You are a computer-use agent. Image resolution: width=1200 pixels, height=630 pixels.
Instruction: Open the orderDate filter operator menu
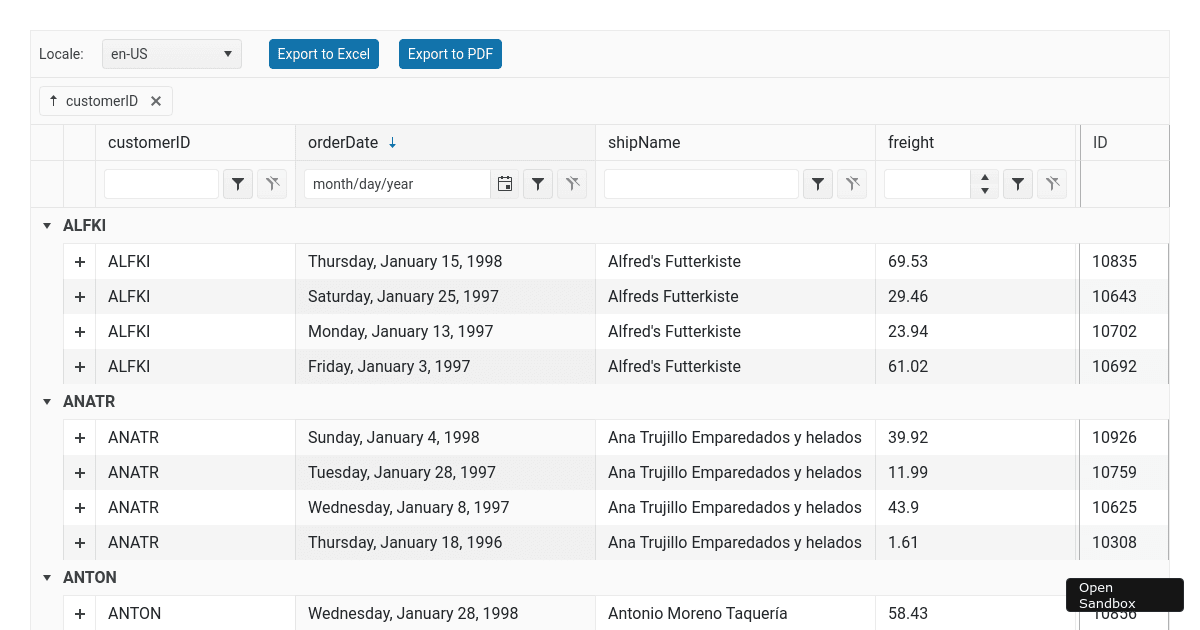coord(538,184)
